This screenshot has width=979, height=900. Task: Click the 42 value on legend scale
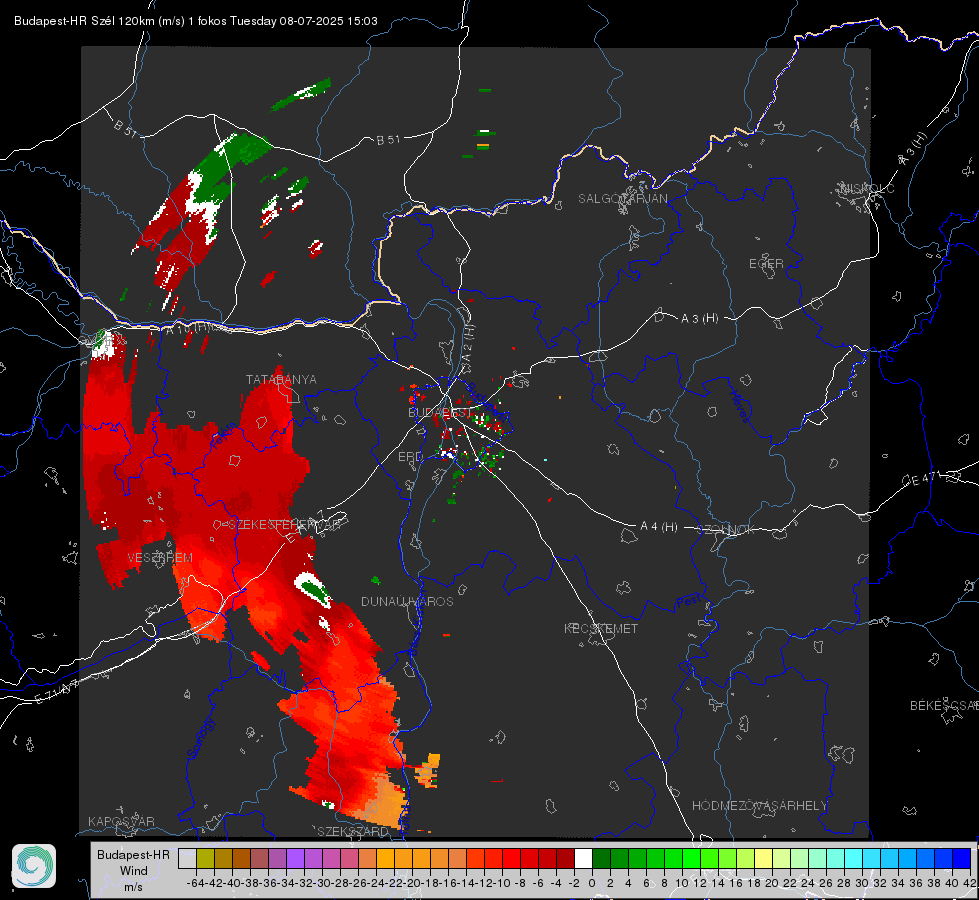969,883
